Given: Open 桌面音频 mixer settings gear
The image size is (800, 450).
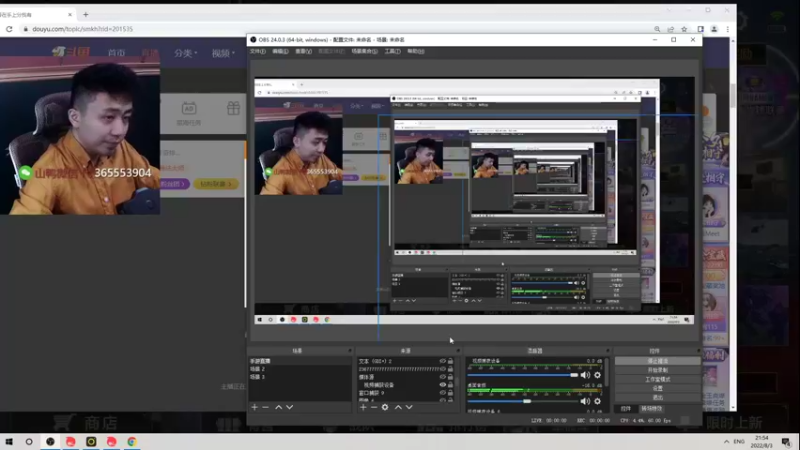Looking at the screenshot, I should point(597,401).
